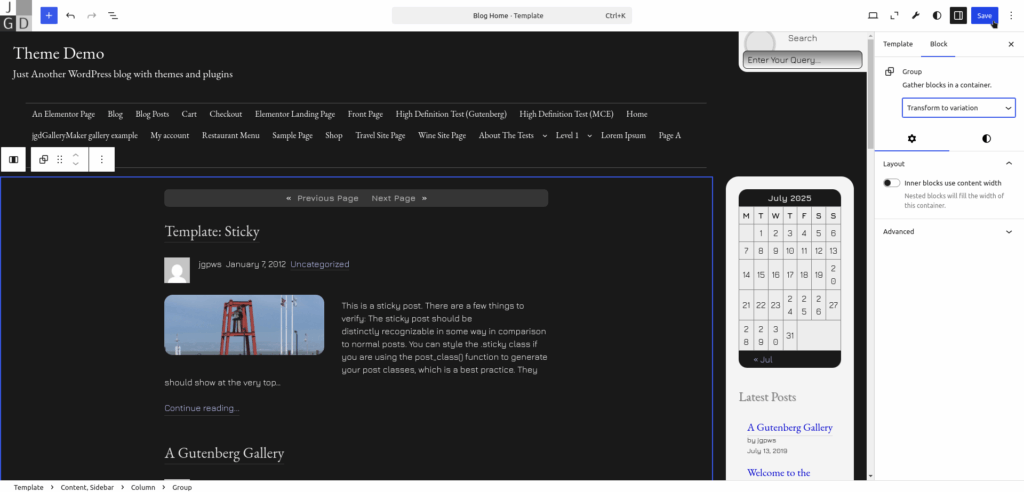Screen dimensions: 1024x492
Task: Toggle Inner blocks use content width
Action: point(891,183)
